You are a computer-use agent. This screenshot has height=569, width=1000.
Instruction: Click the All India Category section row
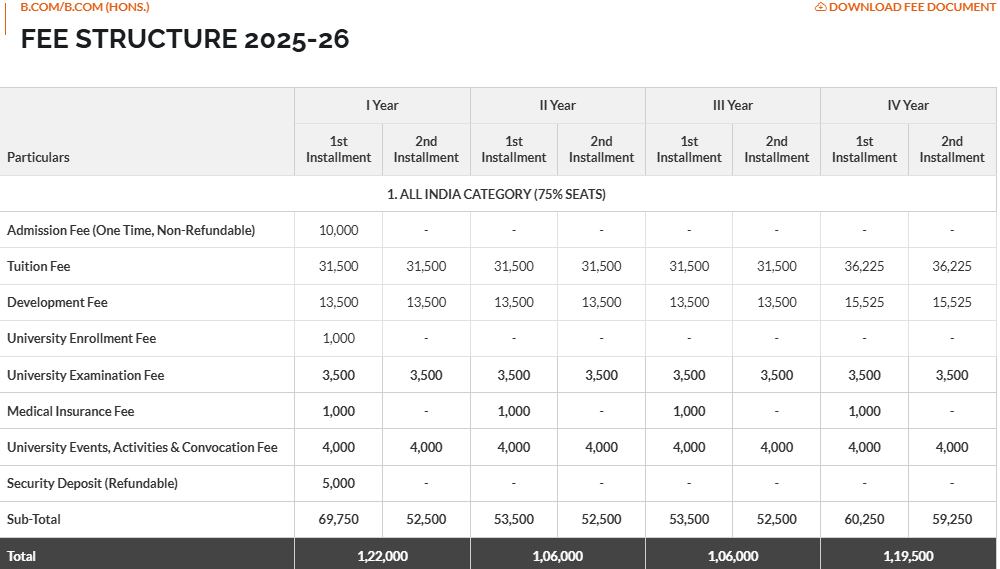point(496,194)
